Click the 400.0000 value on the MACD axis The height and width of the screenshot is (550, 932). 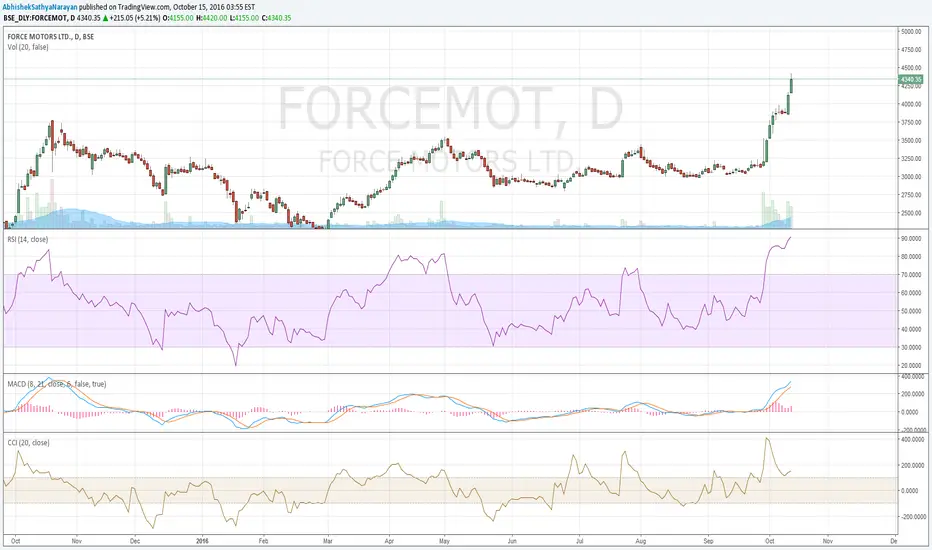[912, 376]
